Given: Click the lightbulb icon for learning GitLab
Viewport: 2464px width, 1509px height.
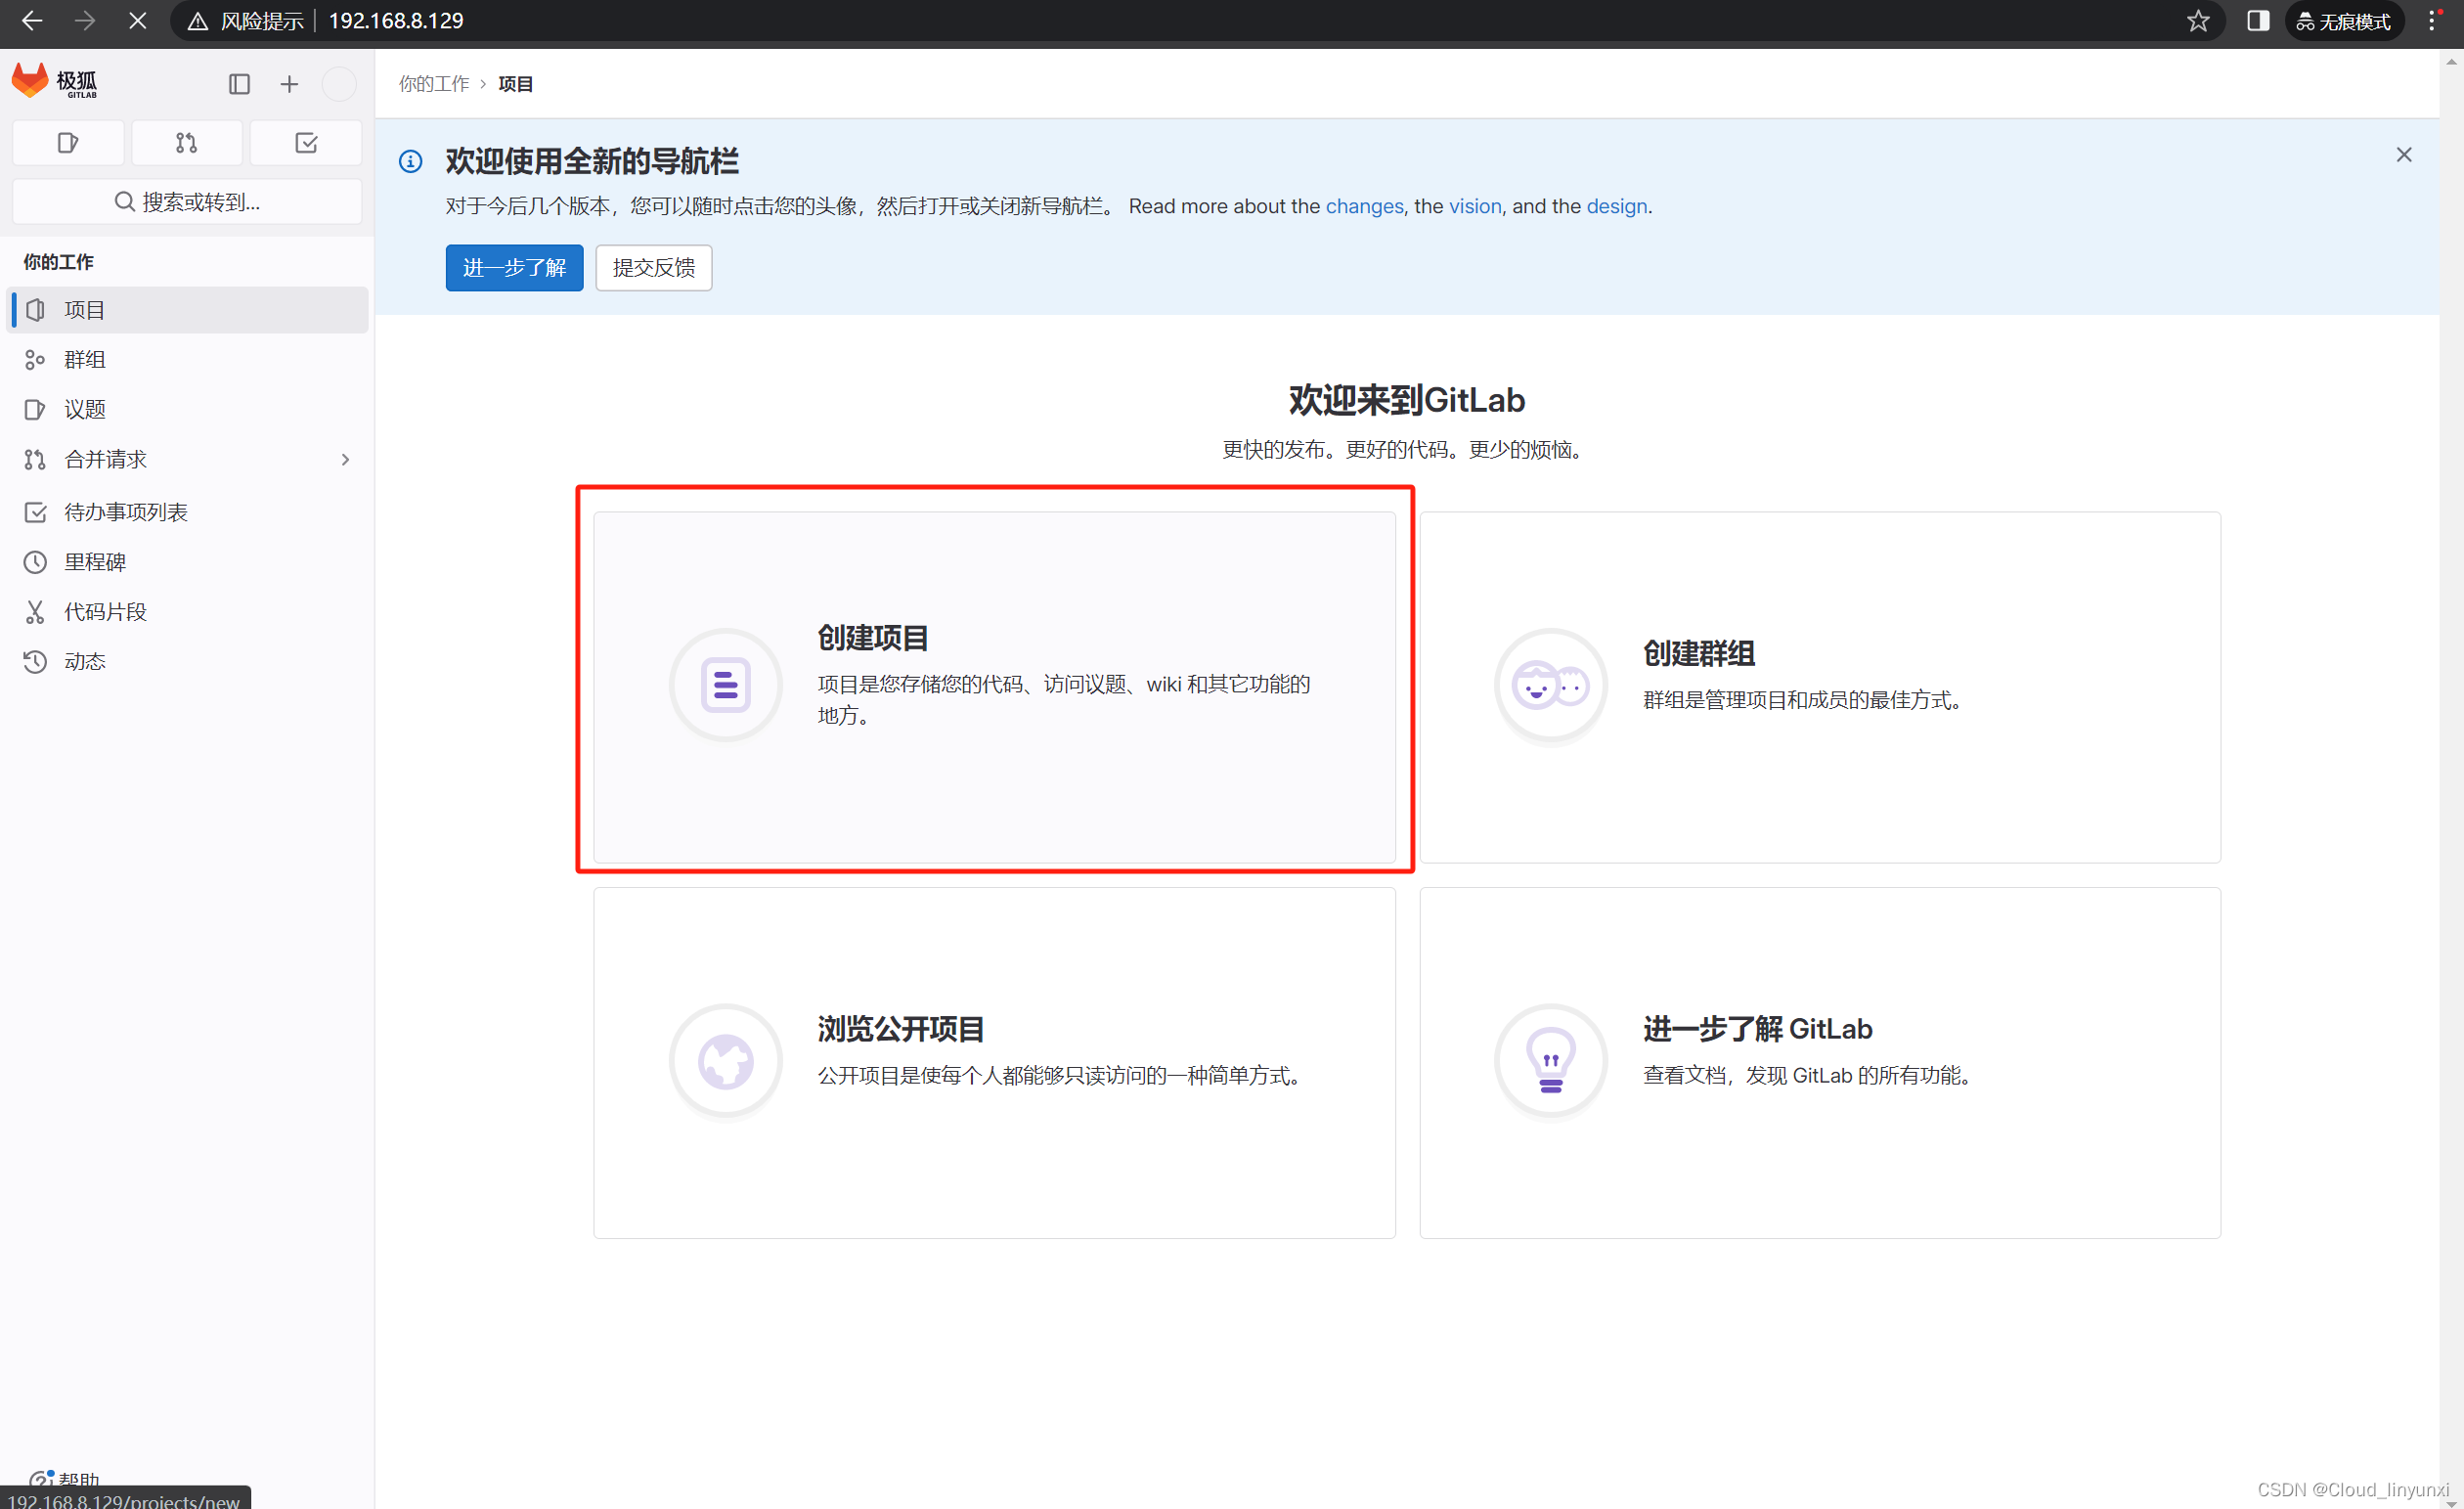Looking at the screenshot, I should click(1550, 1061).
